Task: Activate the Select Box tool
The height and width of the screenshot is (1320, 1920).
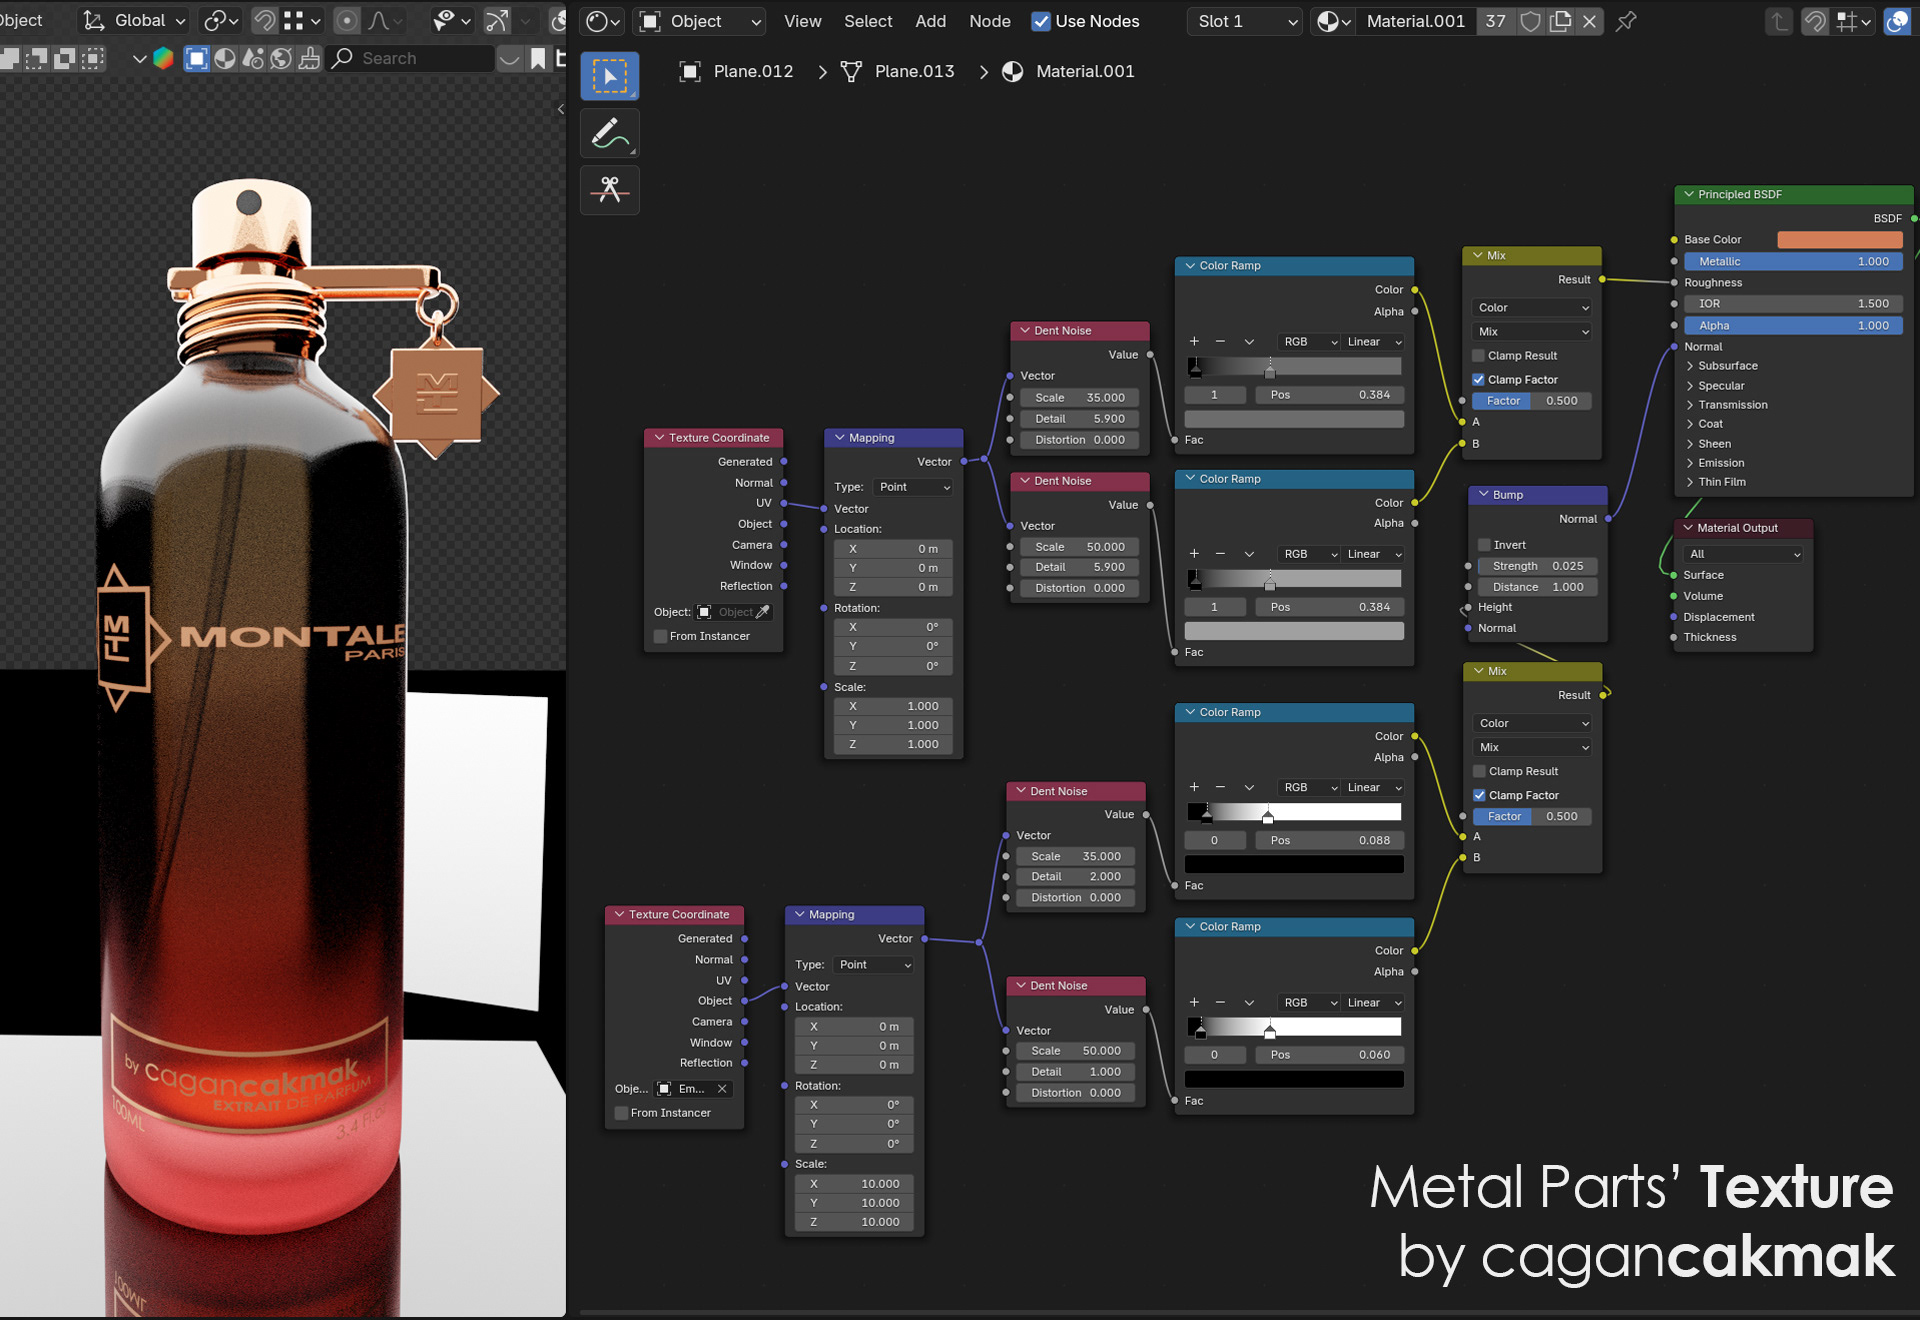Action: pos(609,76)
